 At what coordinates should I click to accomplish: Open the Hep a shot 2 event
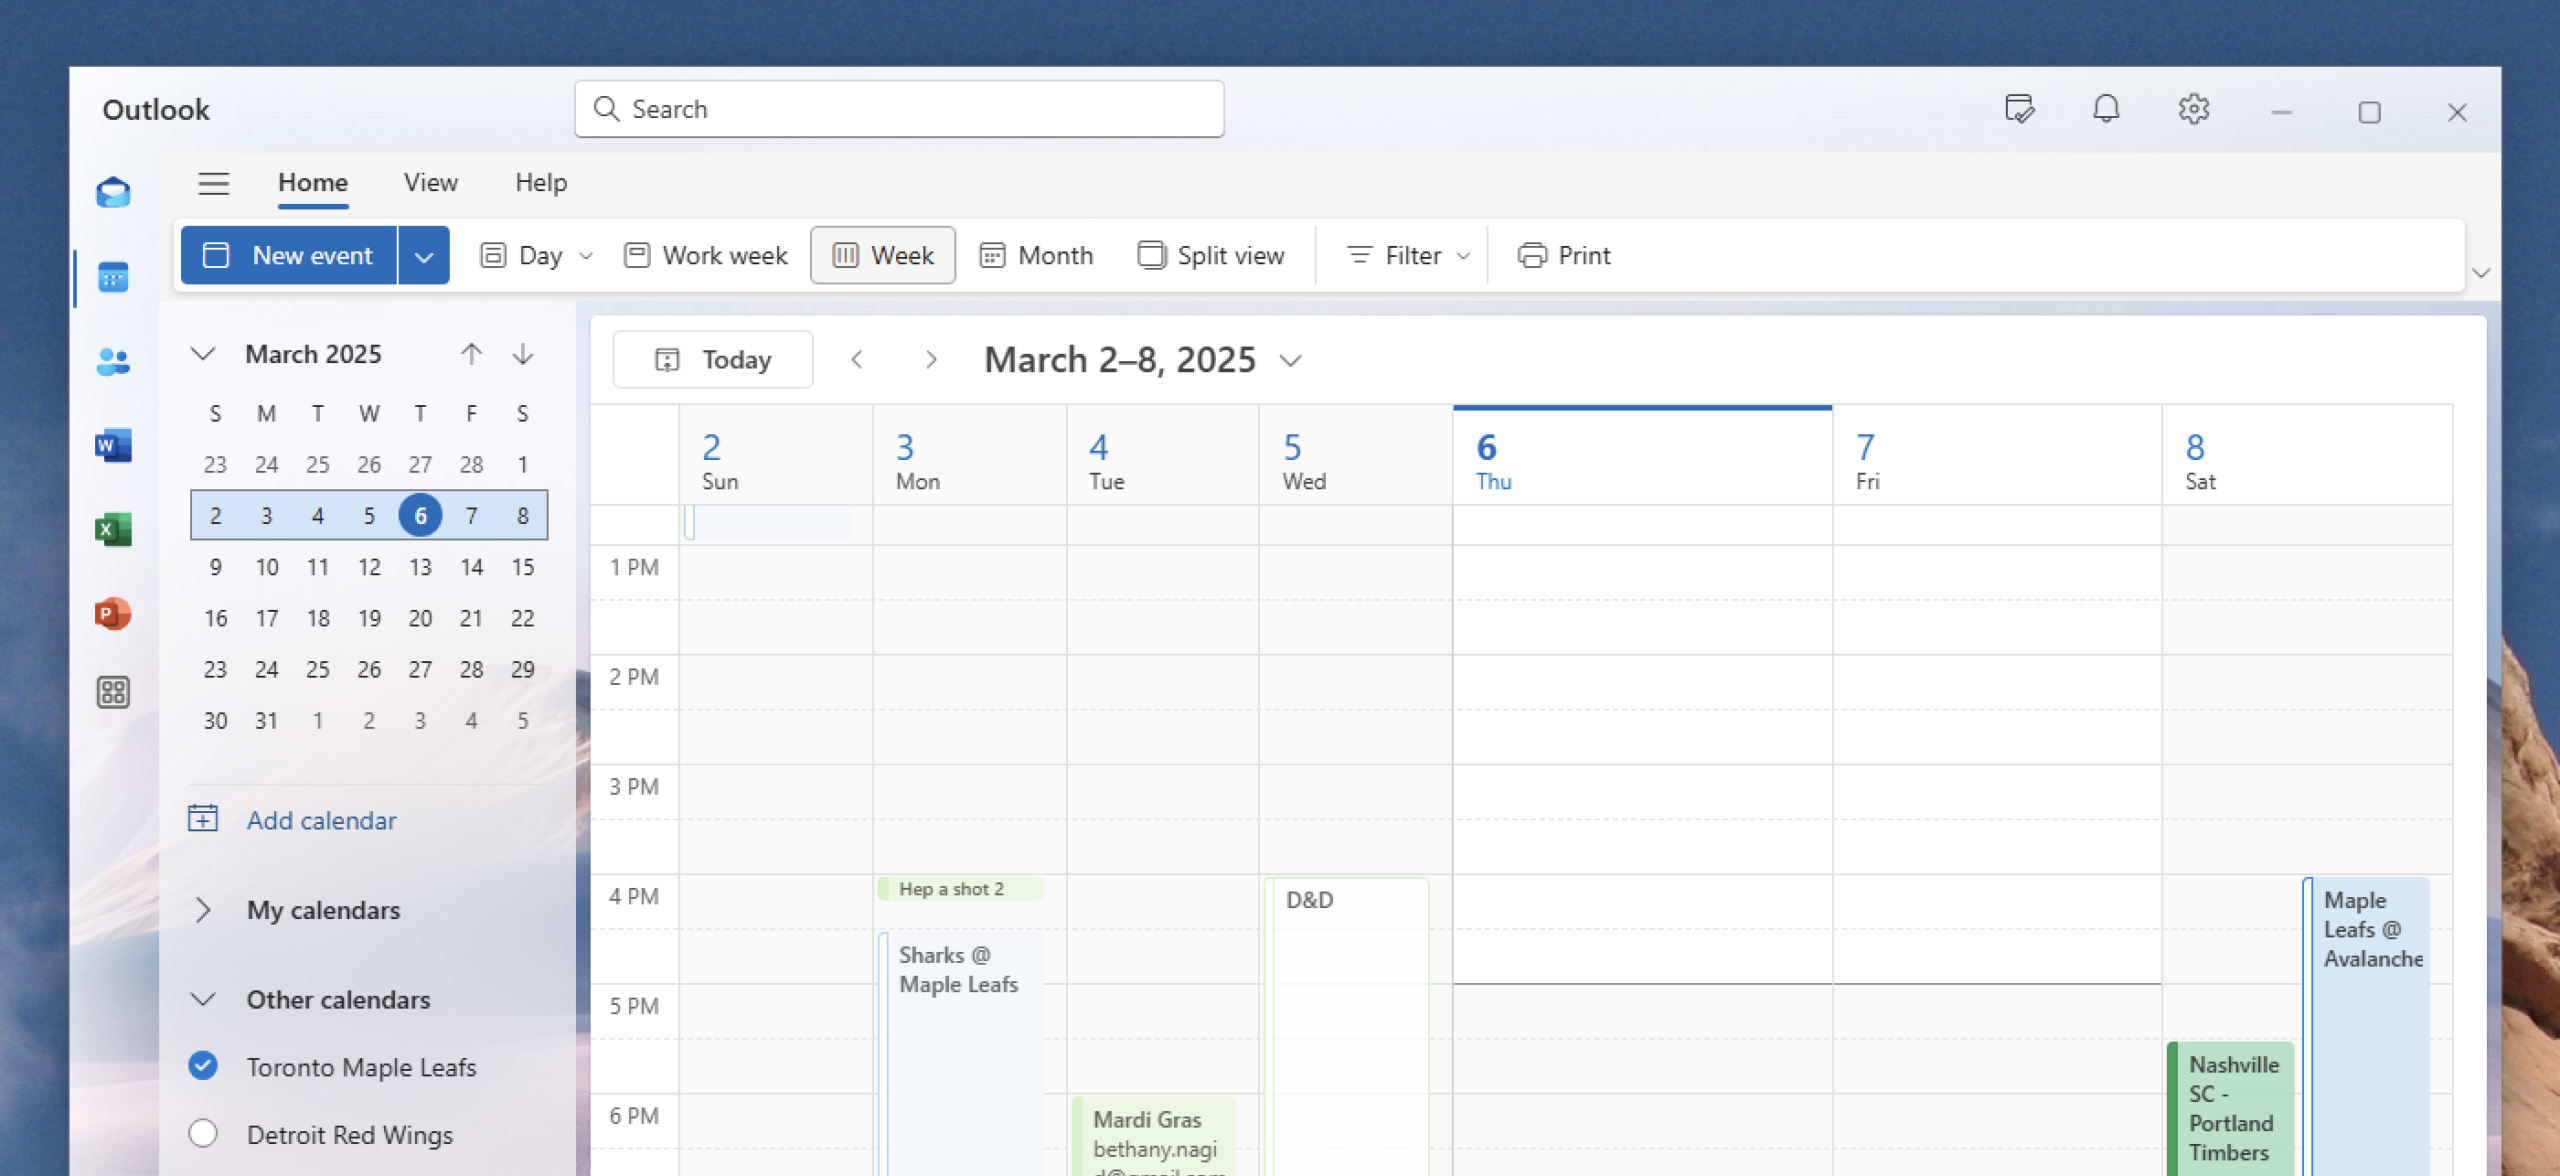(x=961, y=889)
